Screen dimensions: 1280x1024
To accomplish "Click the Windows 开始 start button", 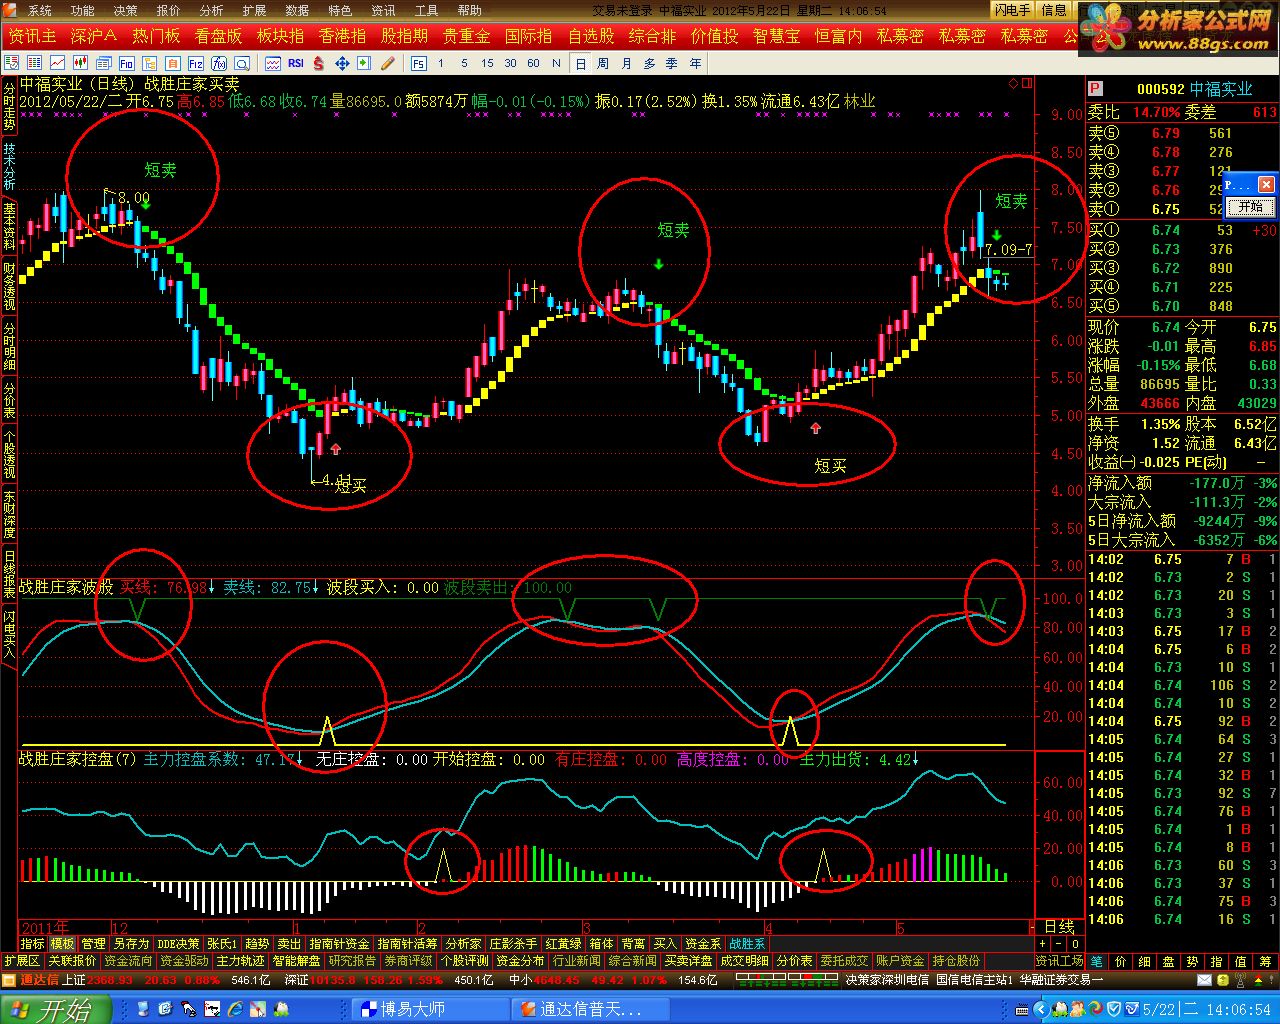I will tap(55, 1009).
